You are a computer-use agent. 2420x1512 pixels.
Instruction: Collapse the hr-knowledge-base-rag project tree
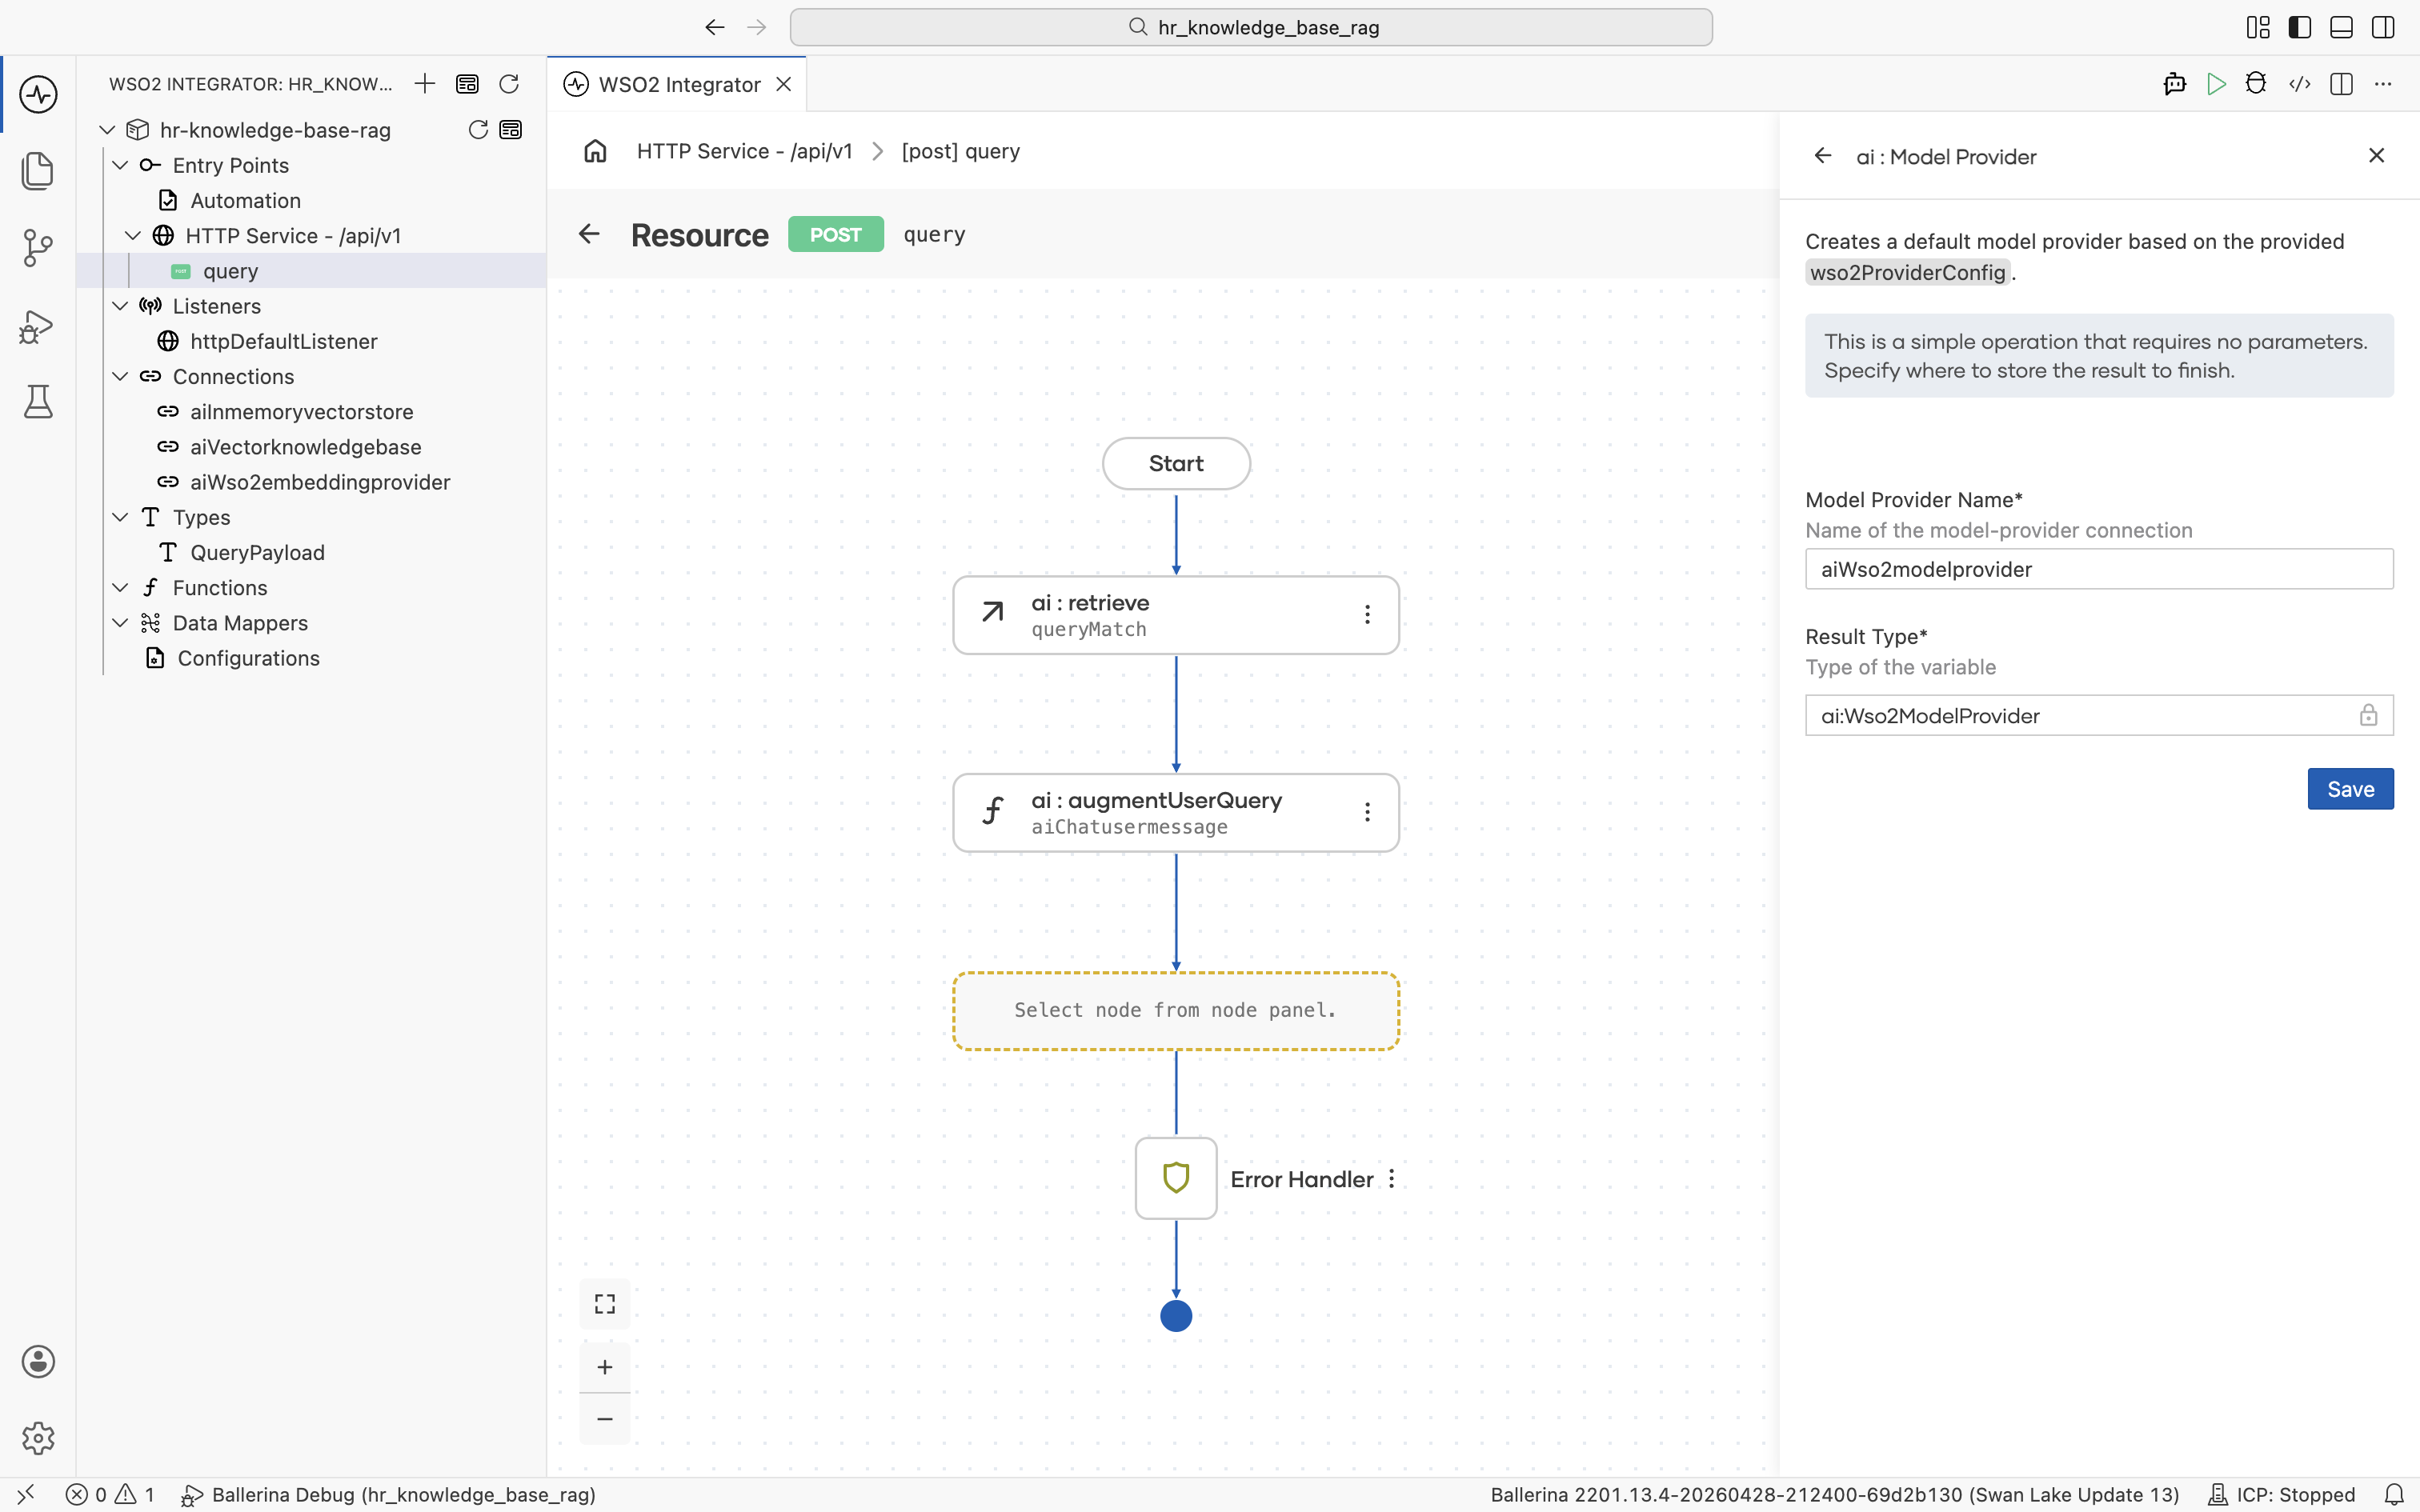coord(107,130)
